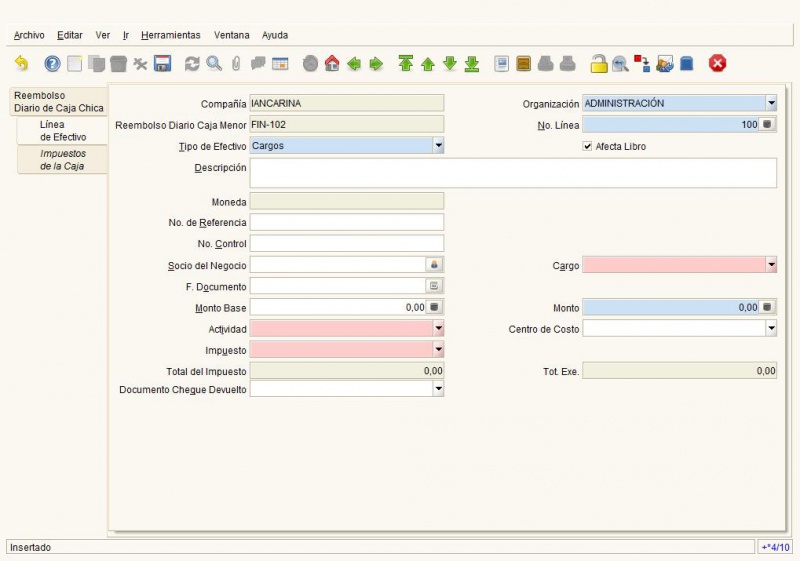Open the F. Documento calendar button
This screenshot has height=561, width=800.
(x=434, y=286)
